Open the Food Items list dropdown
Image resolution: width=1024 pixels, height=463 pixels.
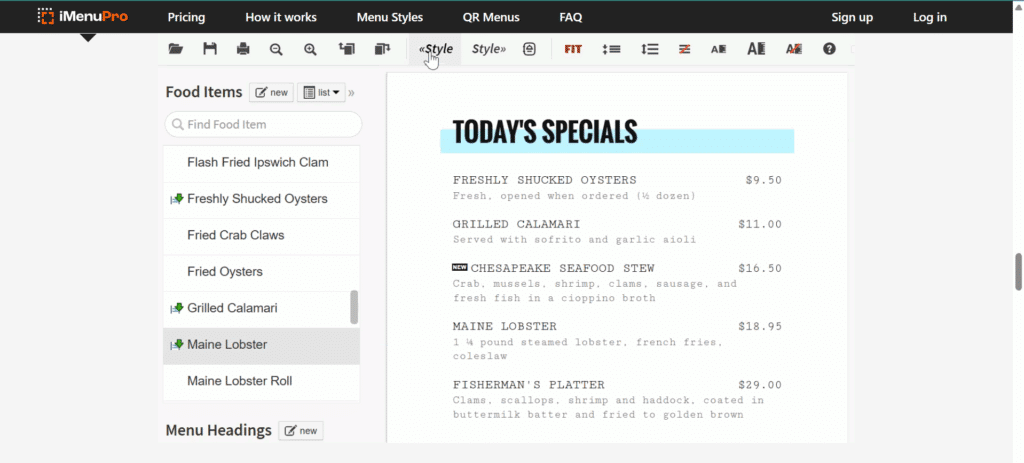[x=321, y=93]
